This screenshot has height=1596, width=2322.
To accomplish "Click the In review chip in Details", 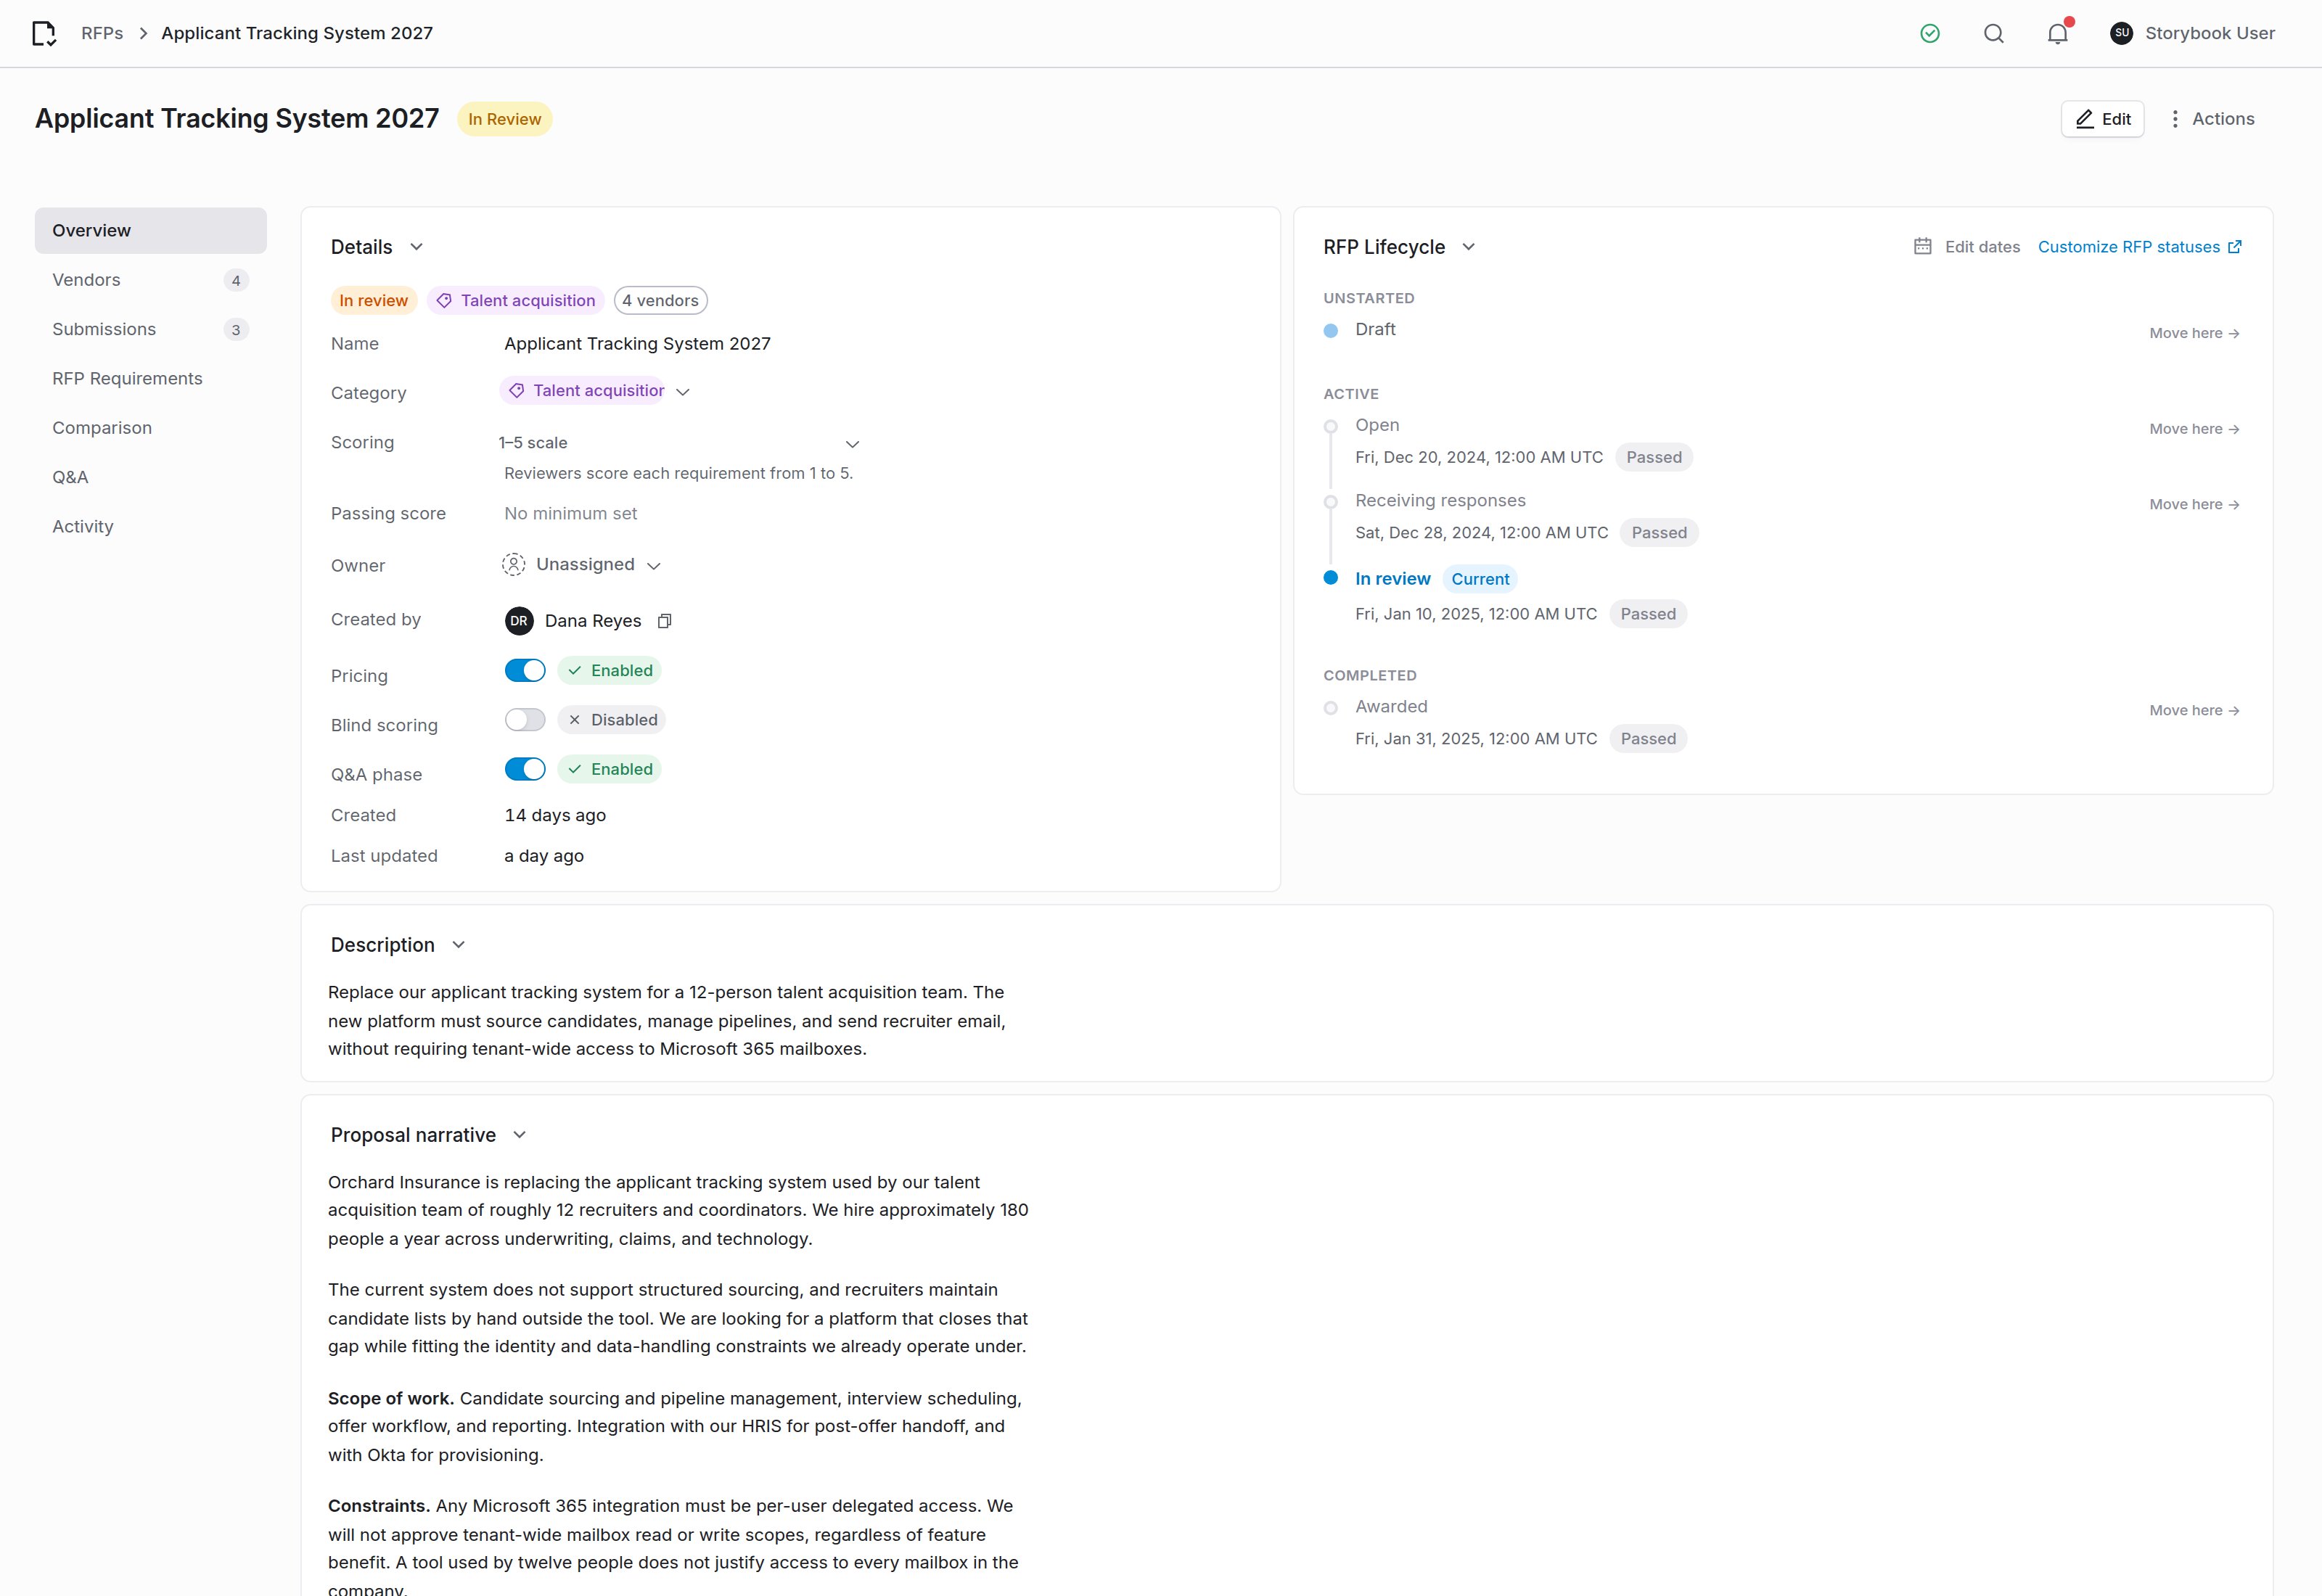I will 373,301.
